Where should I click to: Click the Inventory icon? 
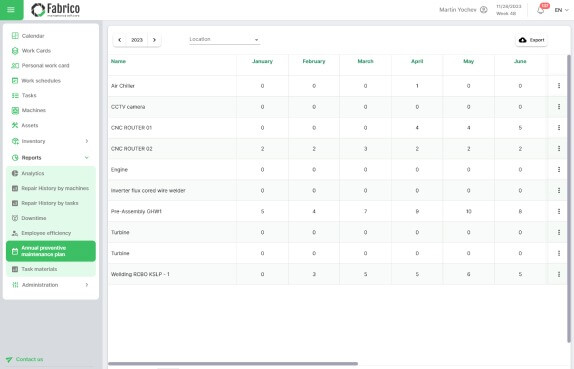coord(15,141)
